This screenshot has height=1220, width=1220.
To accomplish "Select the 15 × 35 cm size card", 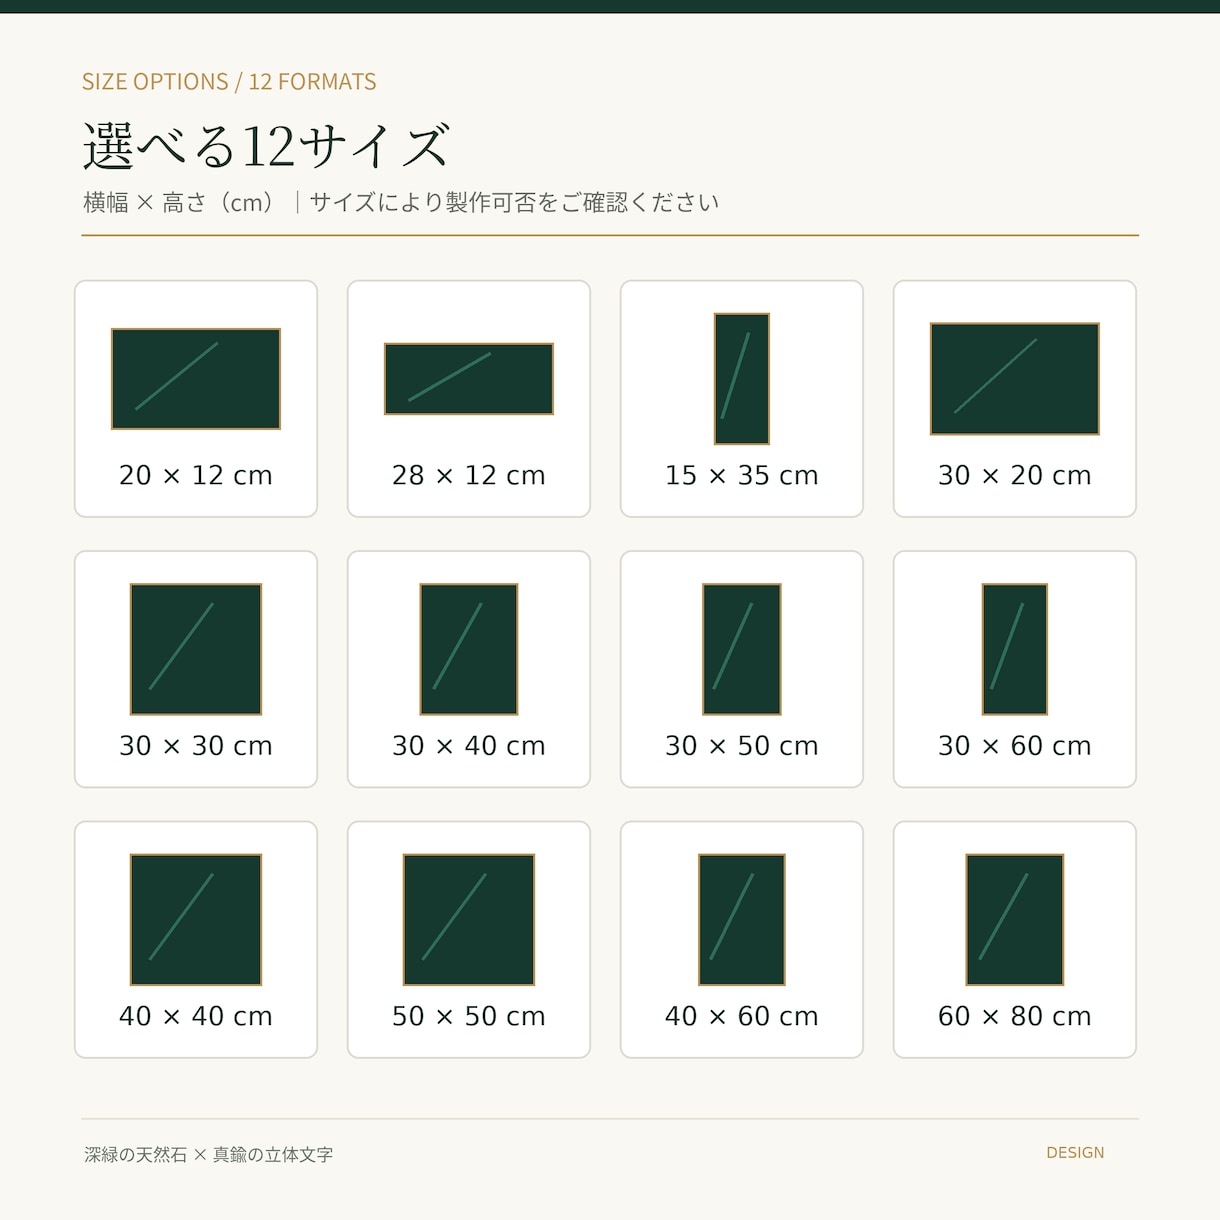I will pos(742,399).
